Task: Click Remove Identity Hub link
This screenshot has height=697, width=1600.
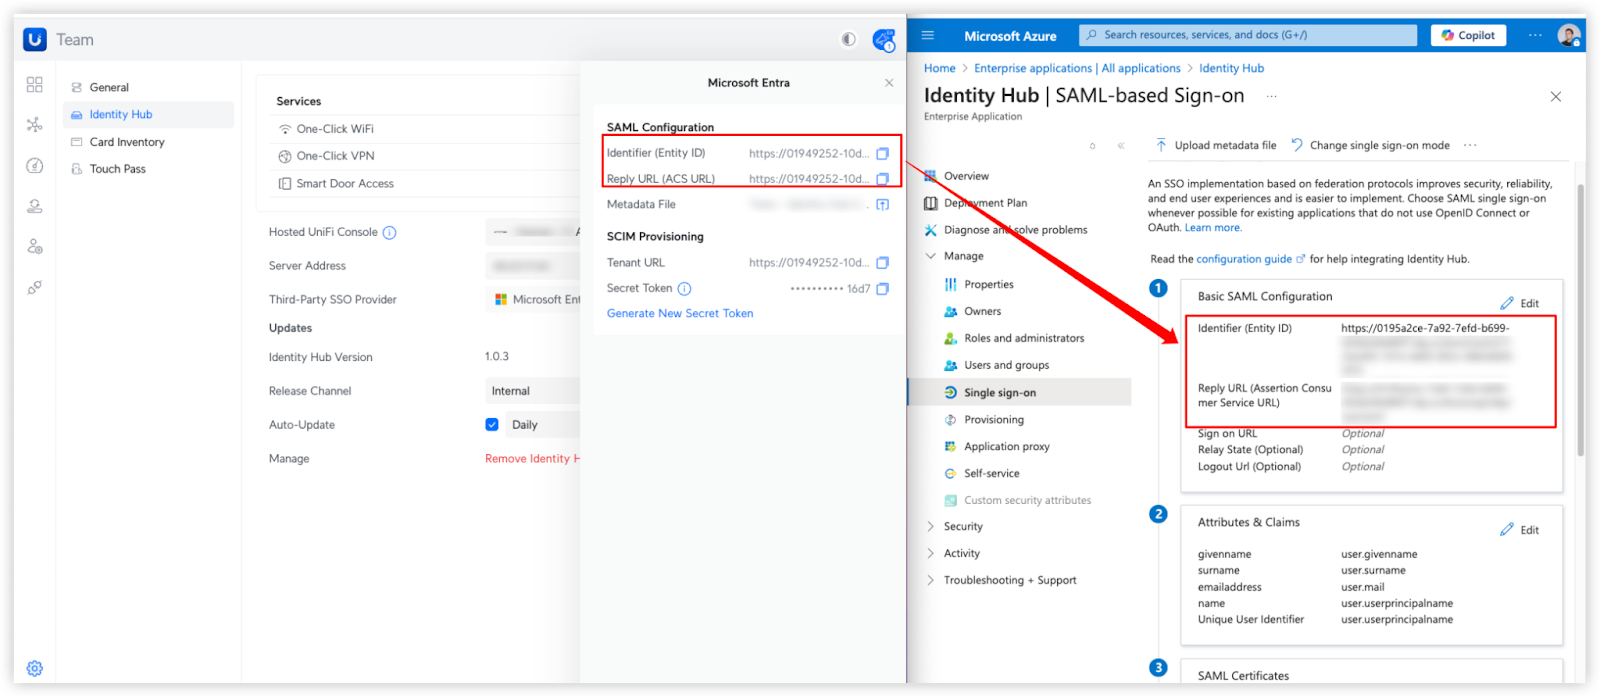Action: 532,458
